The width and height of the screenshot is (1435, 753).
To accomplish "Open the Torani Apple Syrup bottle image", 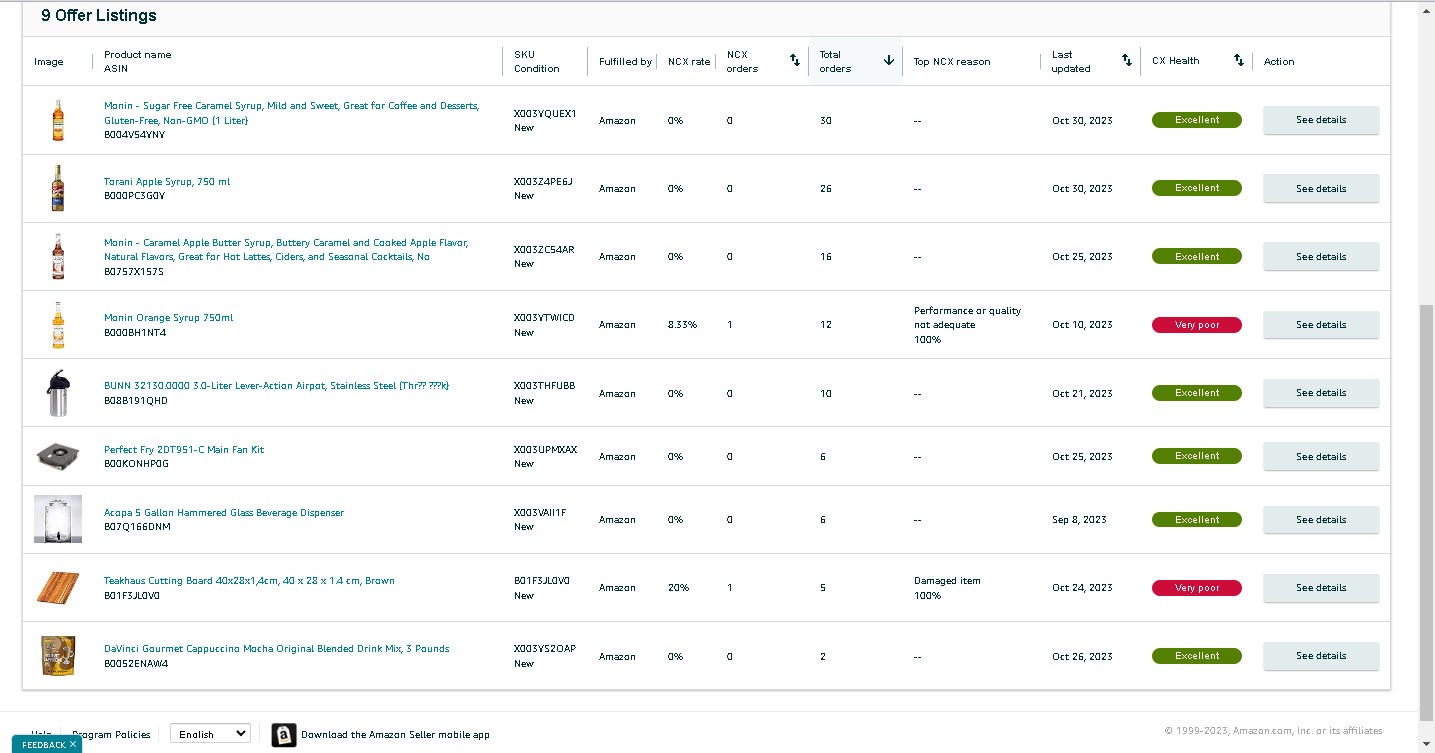I will (58, 188).
